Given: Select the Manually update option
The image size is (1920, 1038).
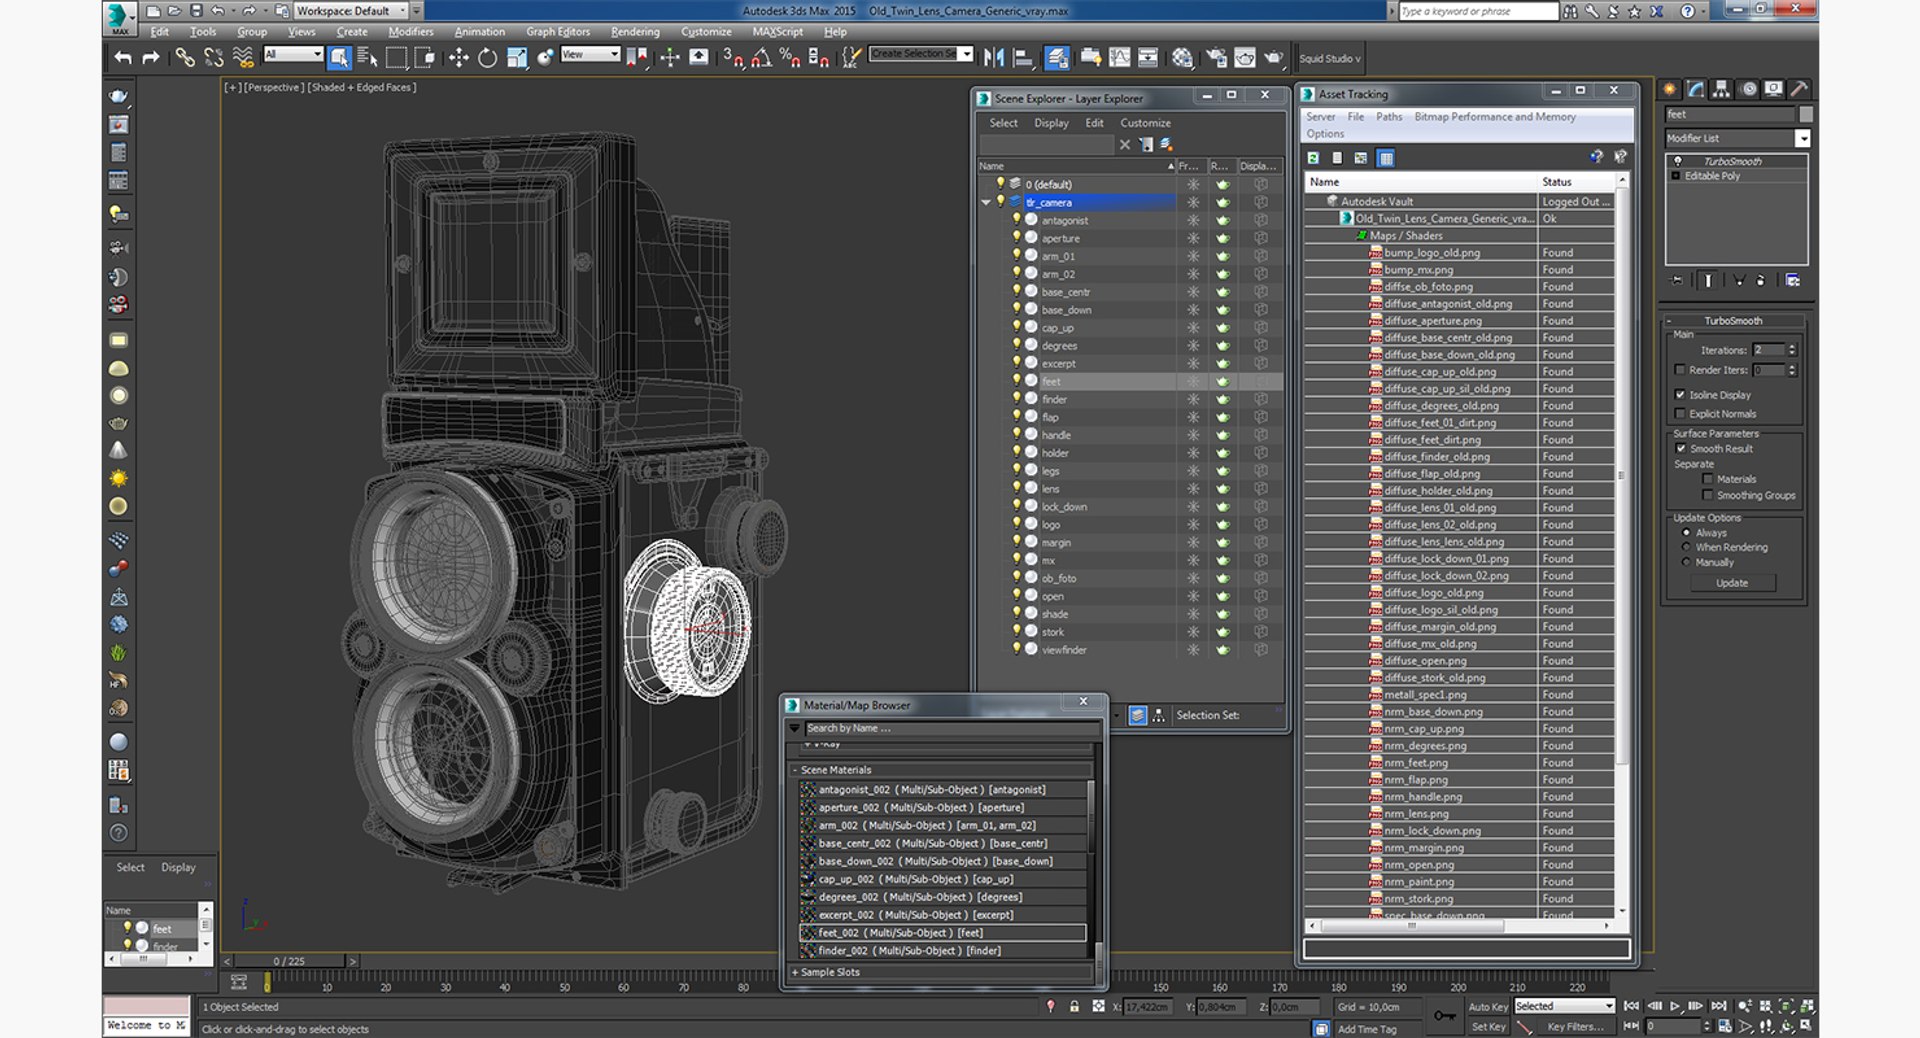Looking at the screenshot, I should coord(1686,563).
